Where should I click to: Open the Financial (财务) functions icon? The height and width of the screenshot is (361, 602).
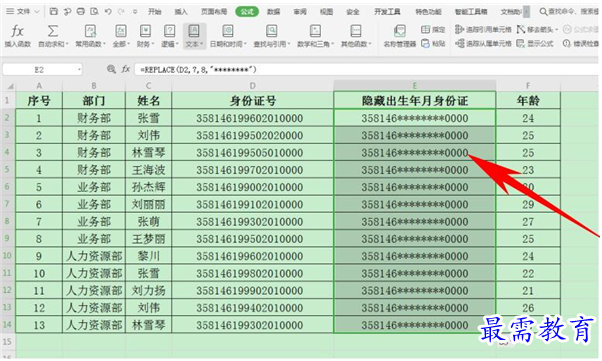(x=145, y=31)
